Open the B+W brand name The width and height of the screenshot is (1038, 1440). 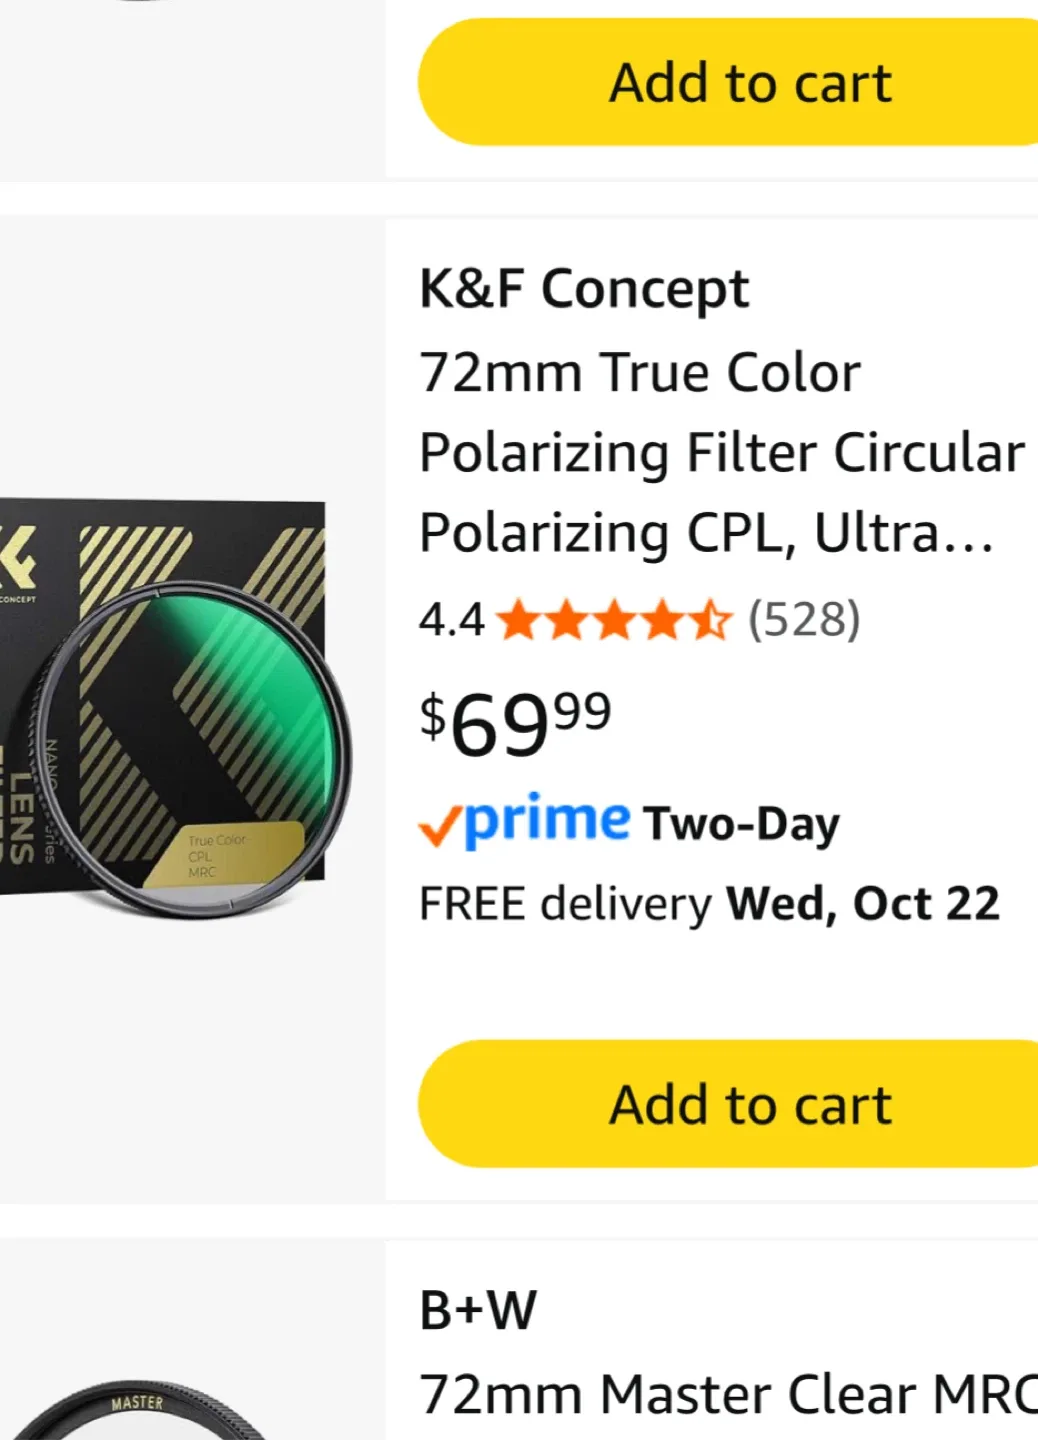coord(478,1310)
